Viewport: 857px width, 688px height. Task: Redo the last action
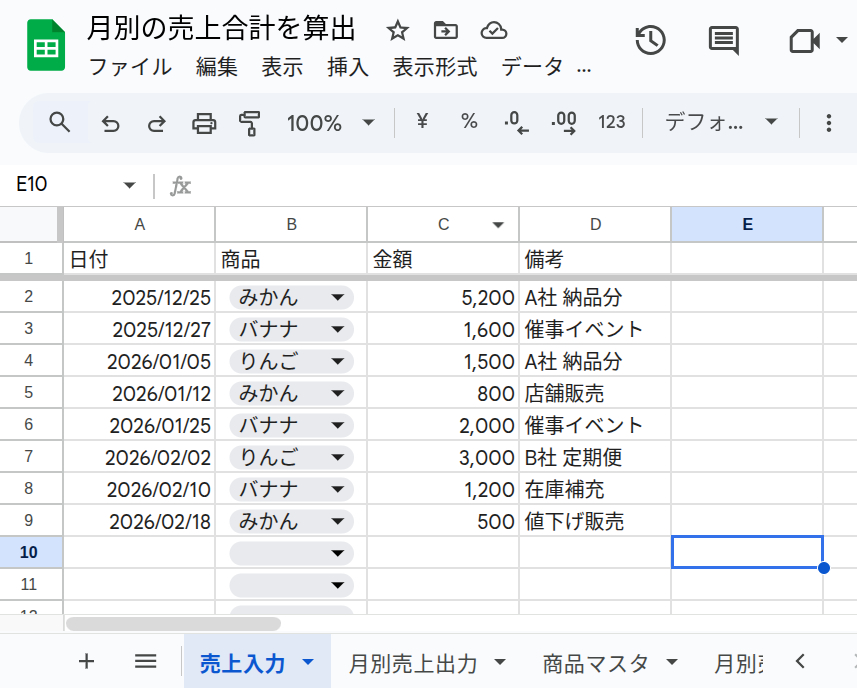pos(156,122)
